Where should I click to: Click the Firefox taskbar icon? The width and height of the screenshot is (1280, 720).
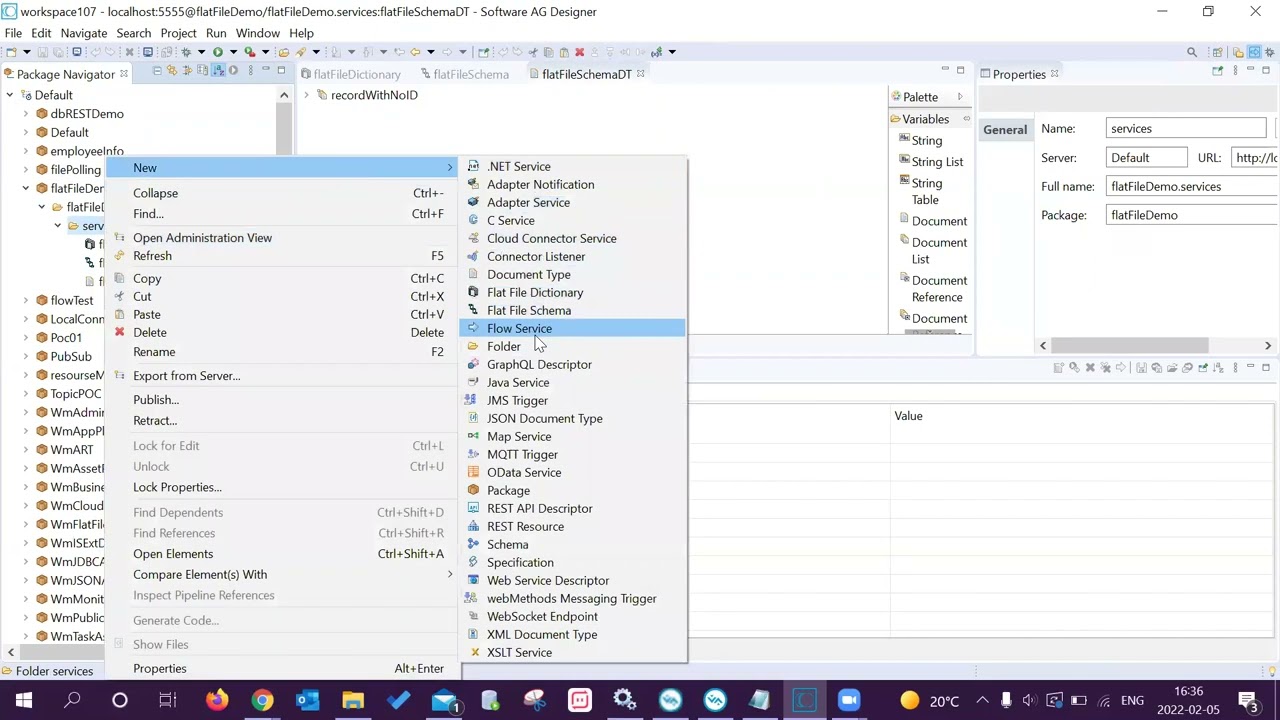(216, 700)
